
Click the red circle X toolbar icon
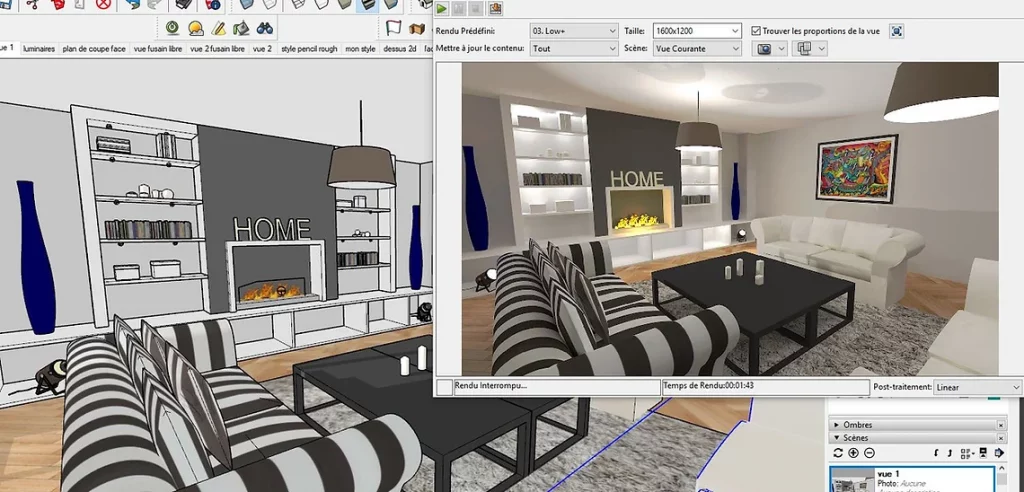tap(104, 5)
